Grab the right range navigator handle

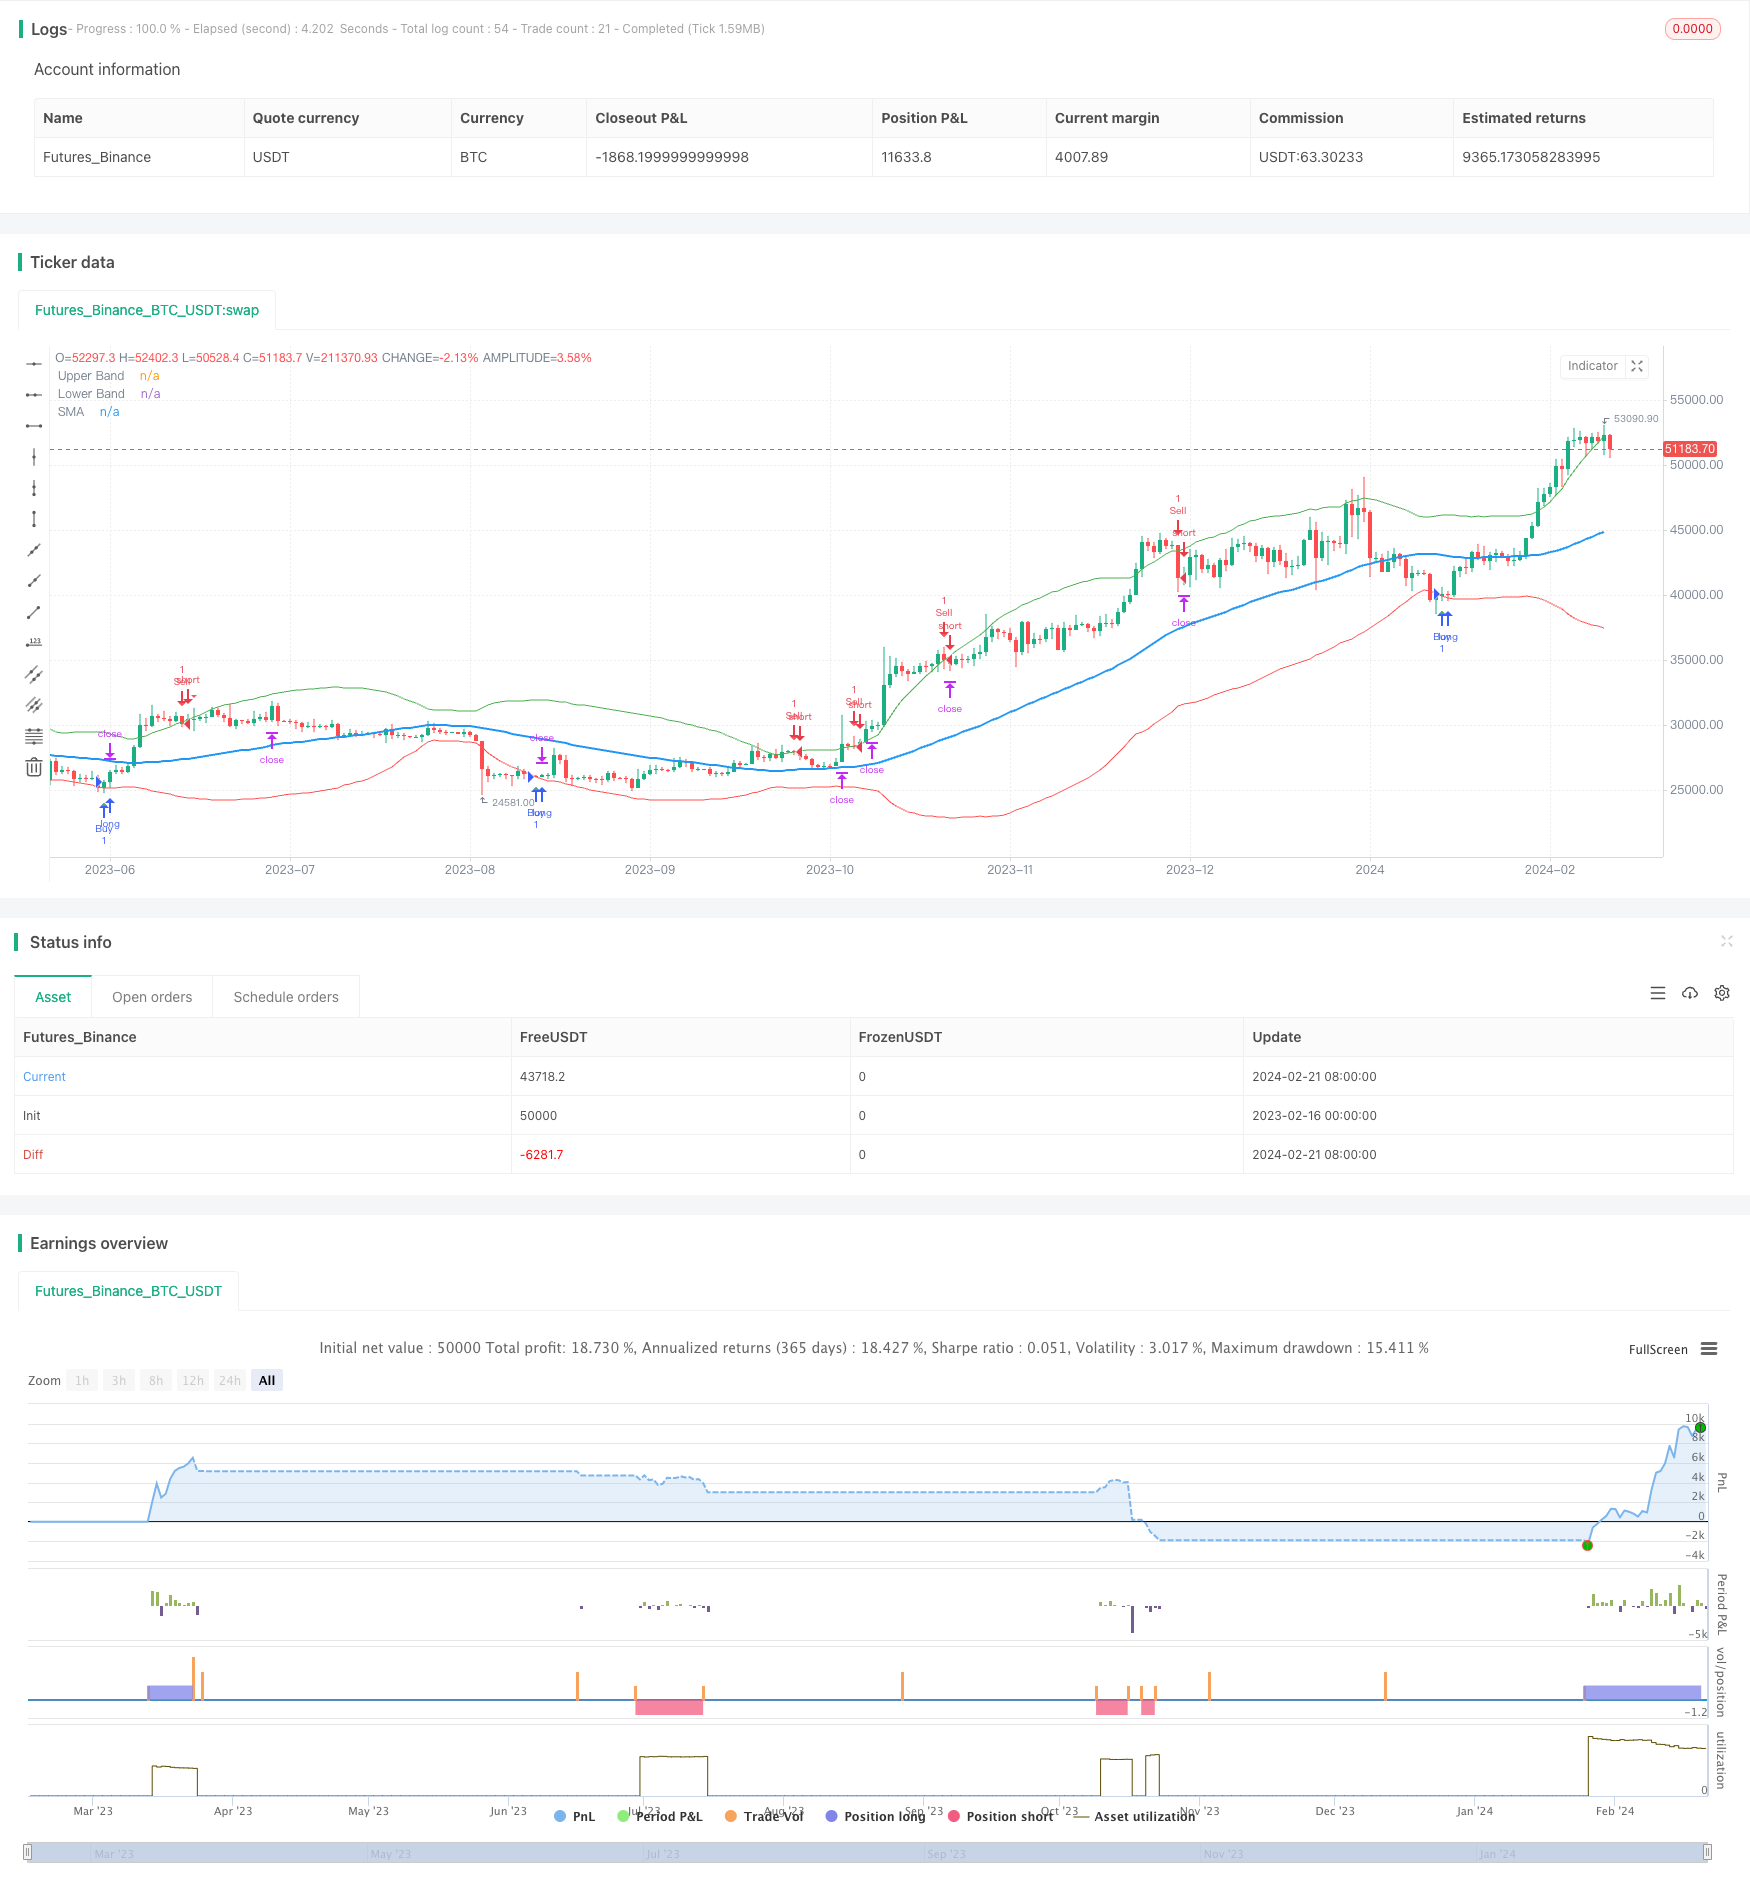click(1708, 1852)
